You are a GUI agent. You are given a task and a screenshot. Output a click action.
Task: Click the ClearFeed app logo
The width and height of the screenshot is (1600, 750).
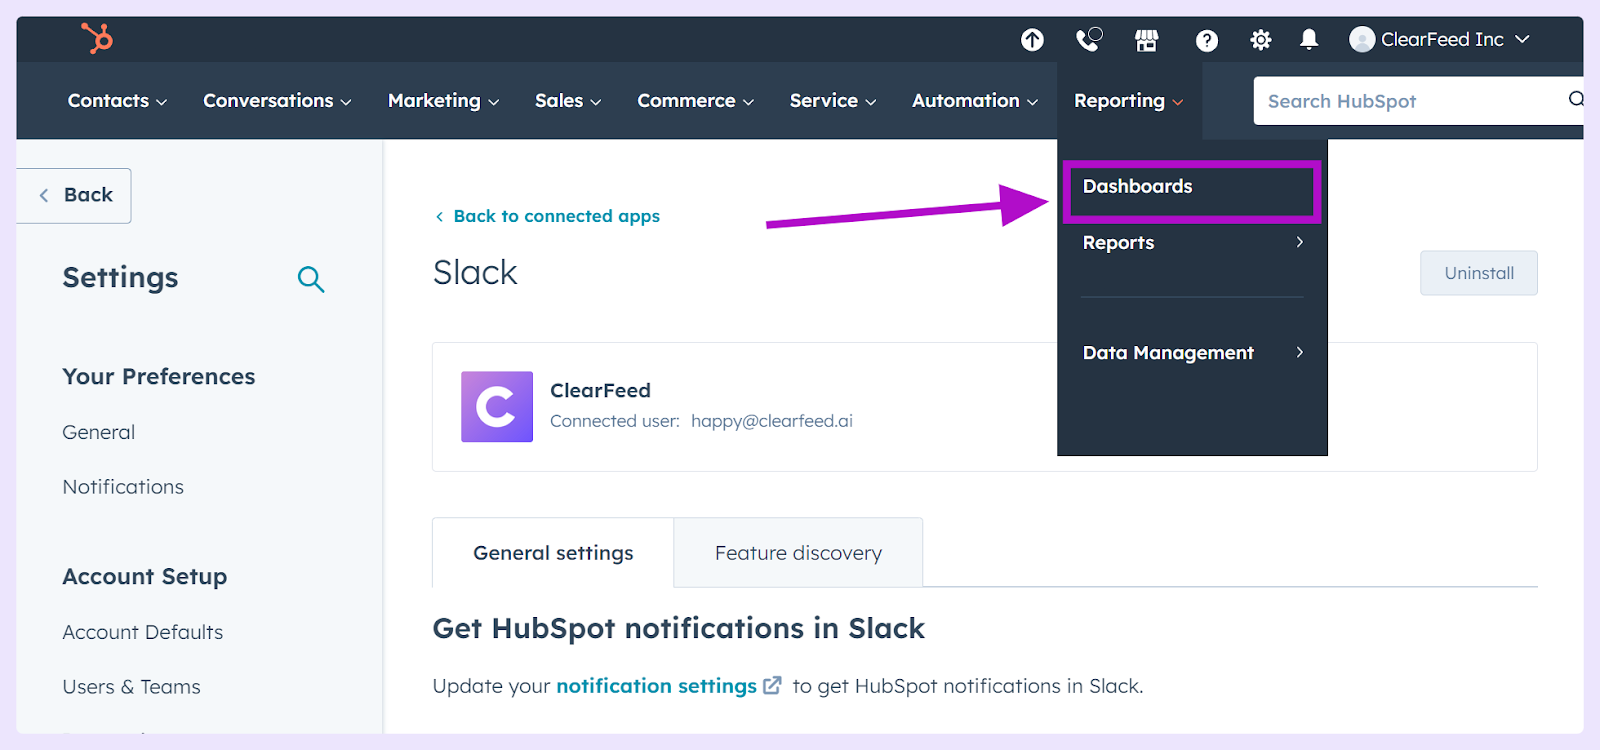click(x=497, y=407)
